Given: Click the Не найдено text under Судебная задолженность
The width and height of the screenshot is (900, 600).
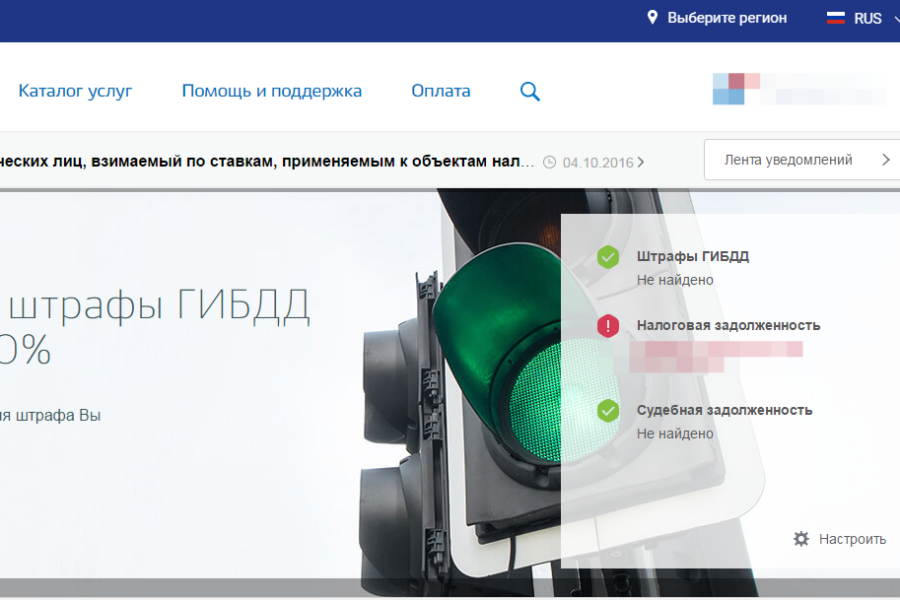Looking at the screenshot, I should [x=675, y=433].
